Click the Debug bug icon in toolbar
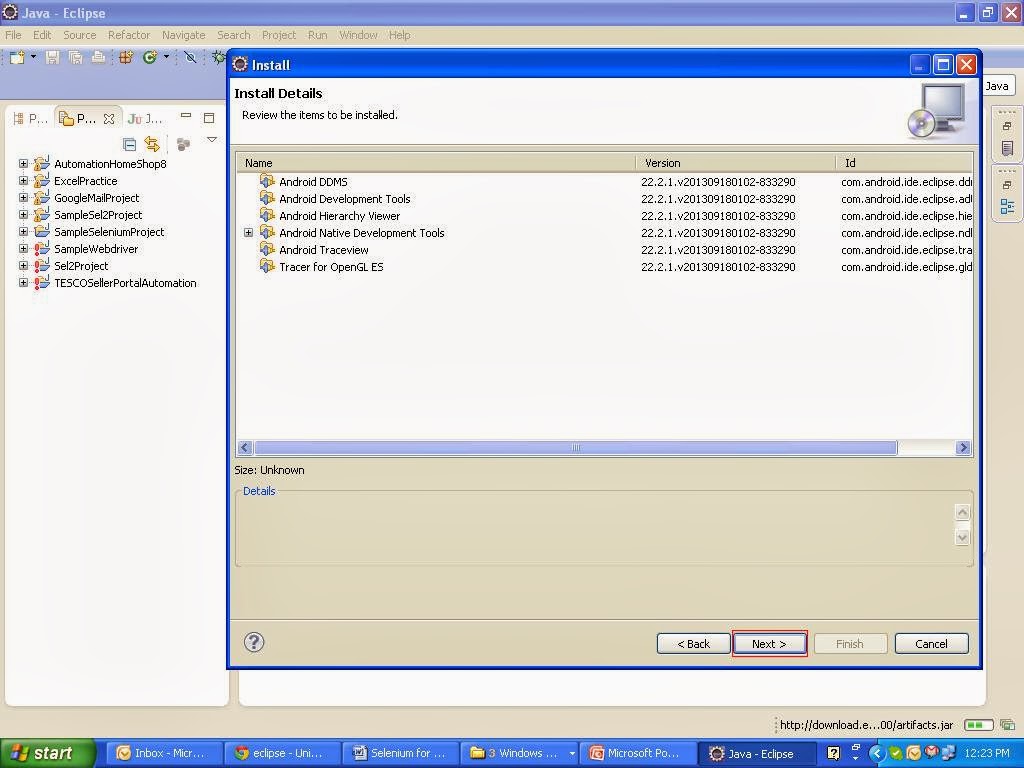The height and width of the screenshot is (768, 1024). [x=219, y=57]
